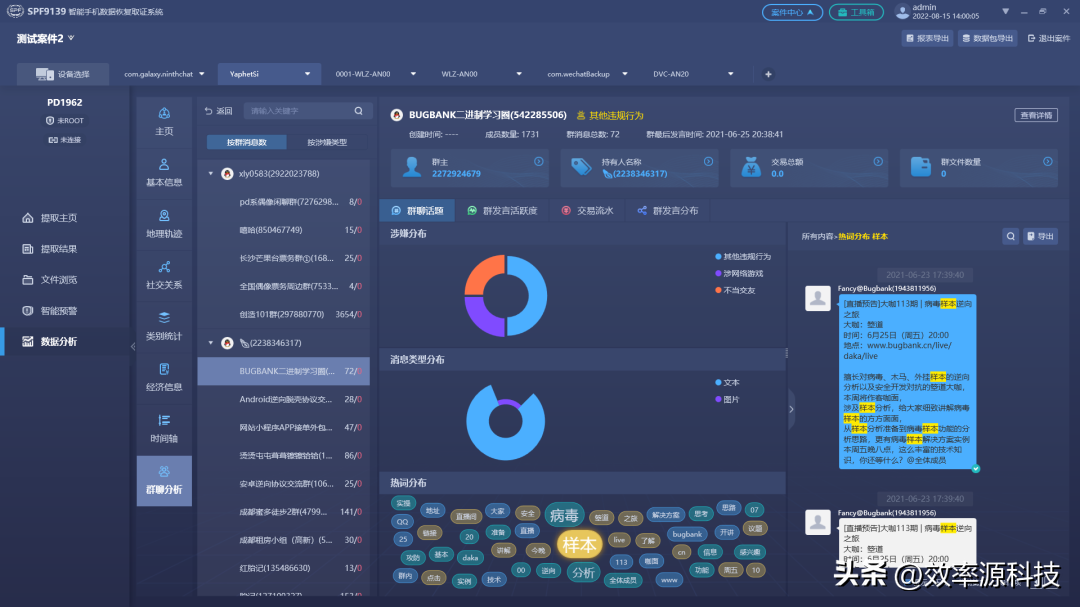Click the search icon in the chat content panel

point(1010,236)
